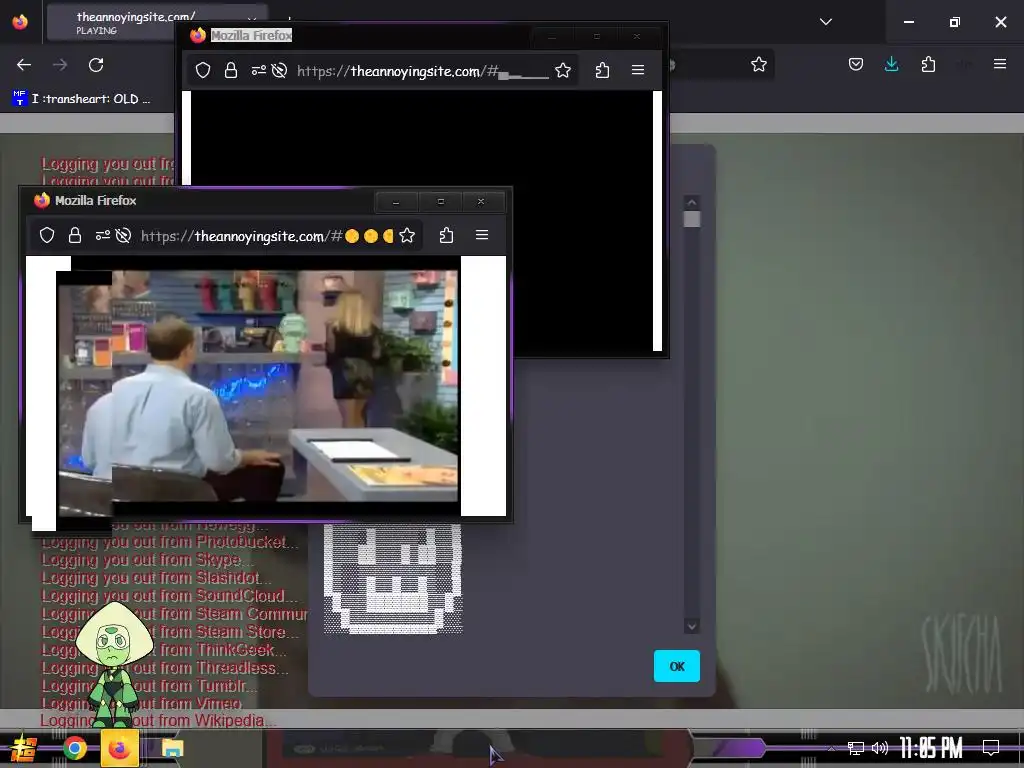Open main Firefox hamburger menu
Viewport: 1024px width, 768px height.
[x=1000, y=64]
